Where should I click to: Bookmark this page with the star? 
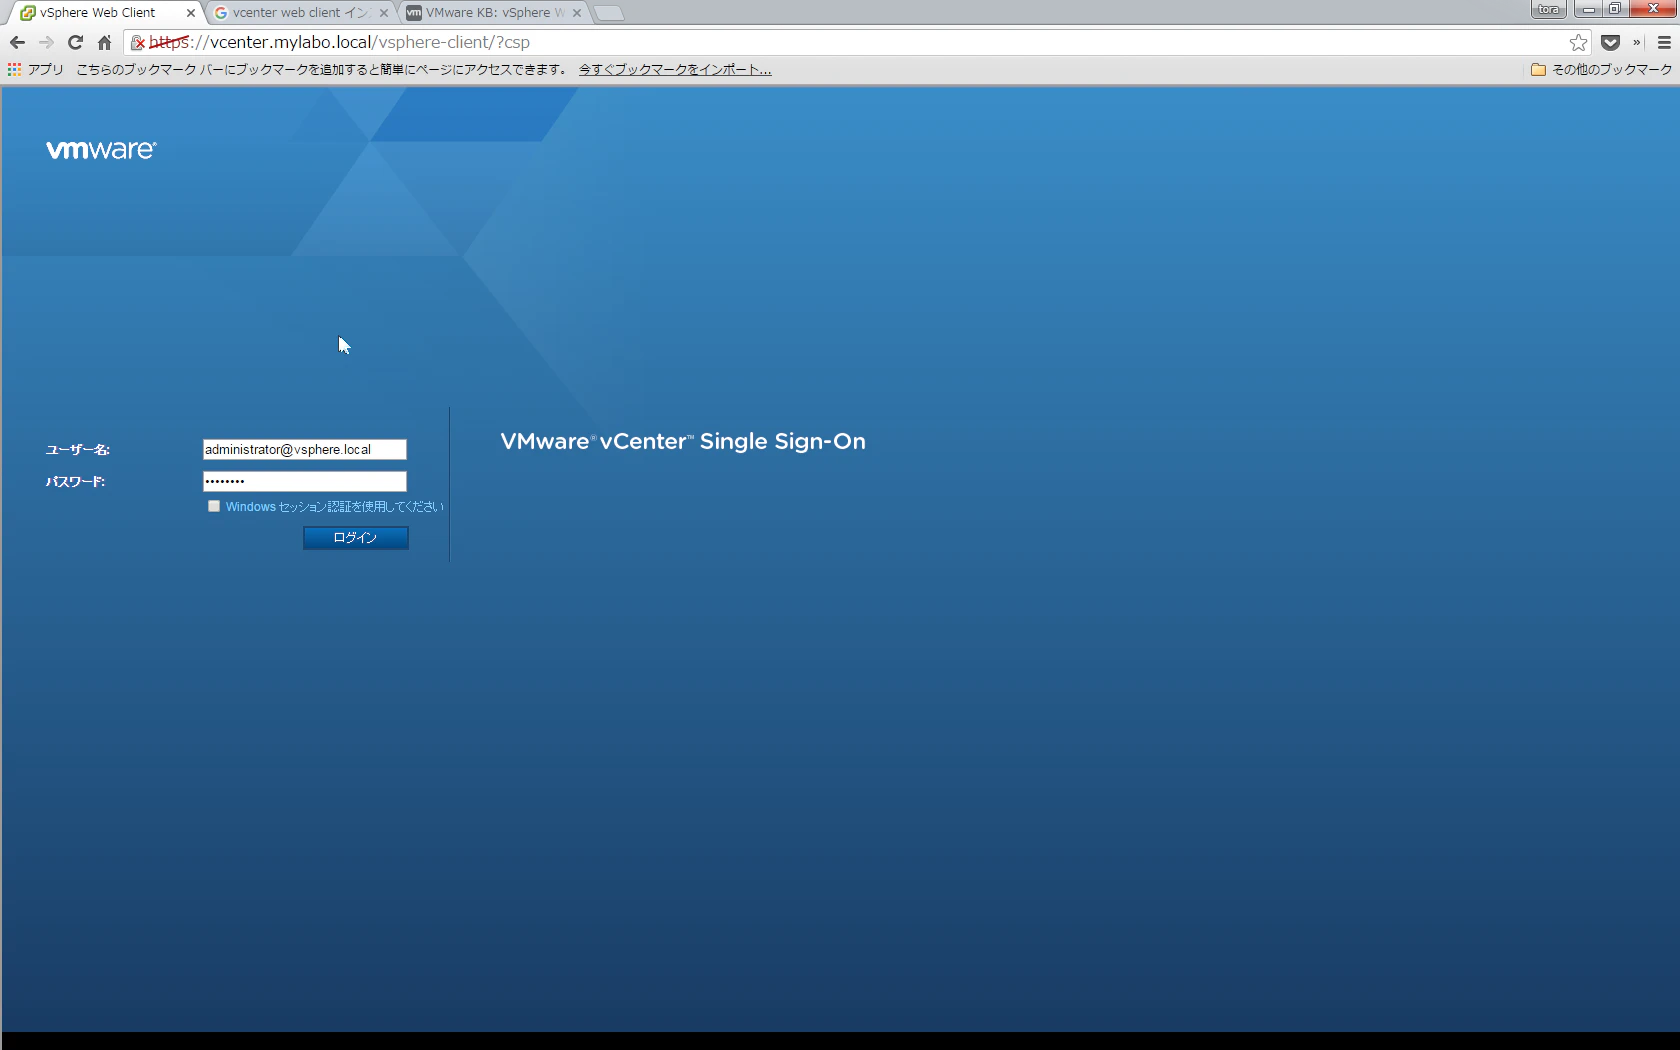(x=1578, y=42)
